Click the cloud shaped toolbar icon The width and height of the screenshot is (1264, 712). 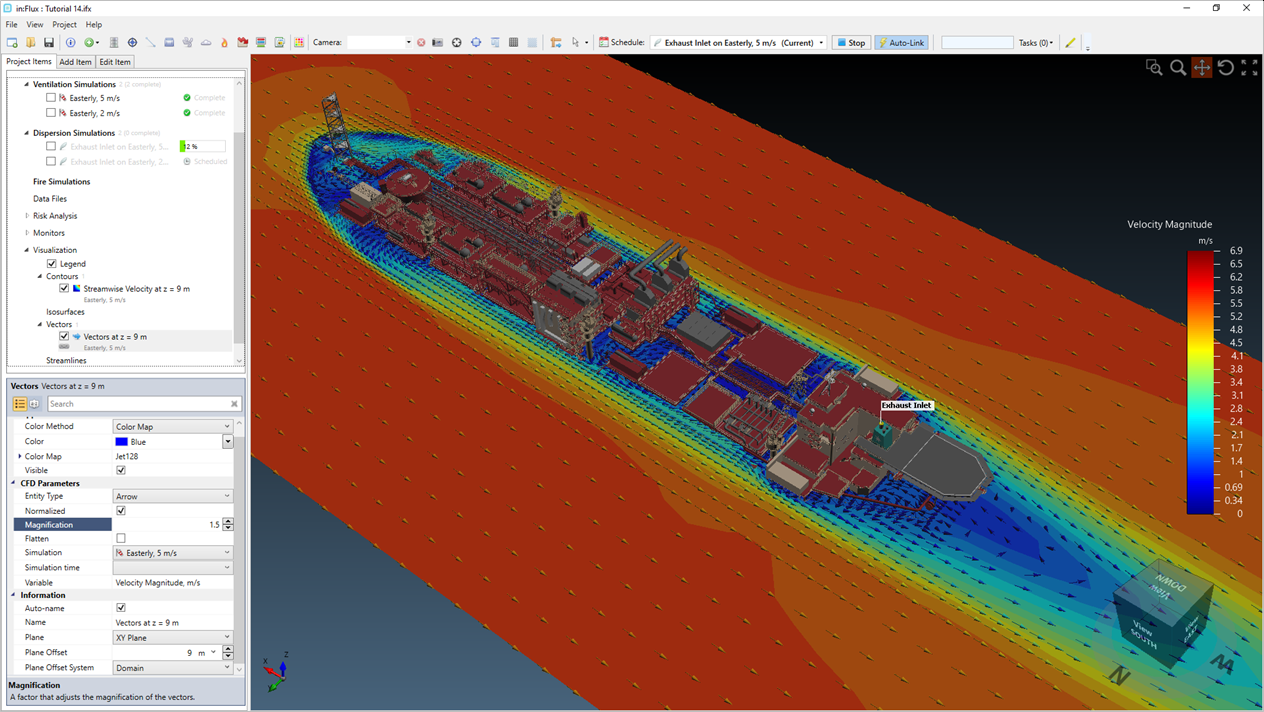pyautogui.click(x=206, y=43)
